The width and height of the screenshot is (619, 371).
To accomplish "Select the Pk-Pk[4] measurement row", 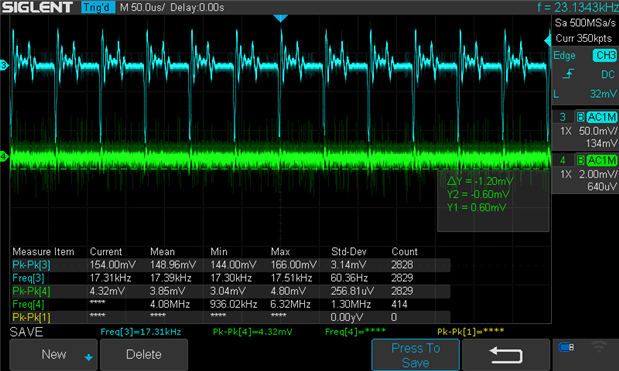I will pyautogui.click(x=230, y=291).
